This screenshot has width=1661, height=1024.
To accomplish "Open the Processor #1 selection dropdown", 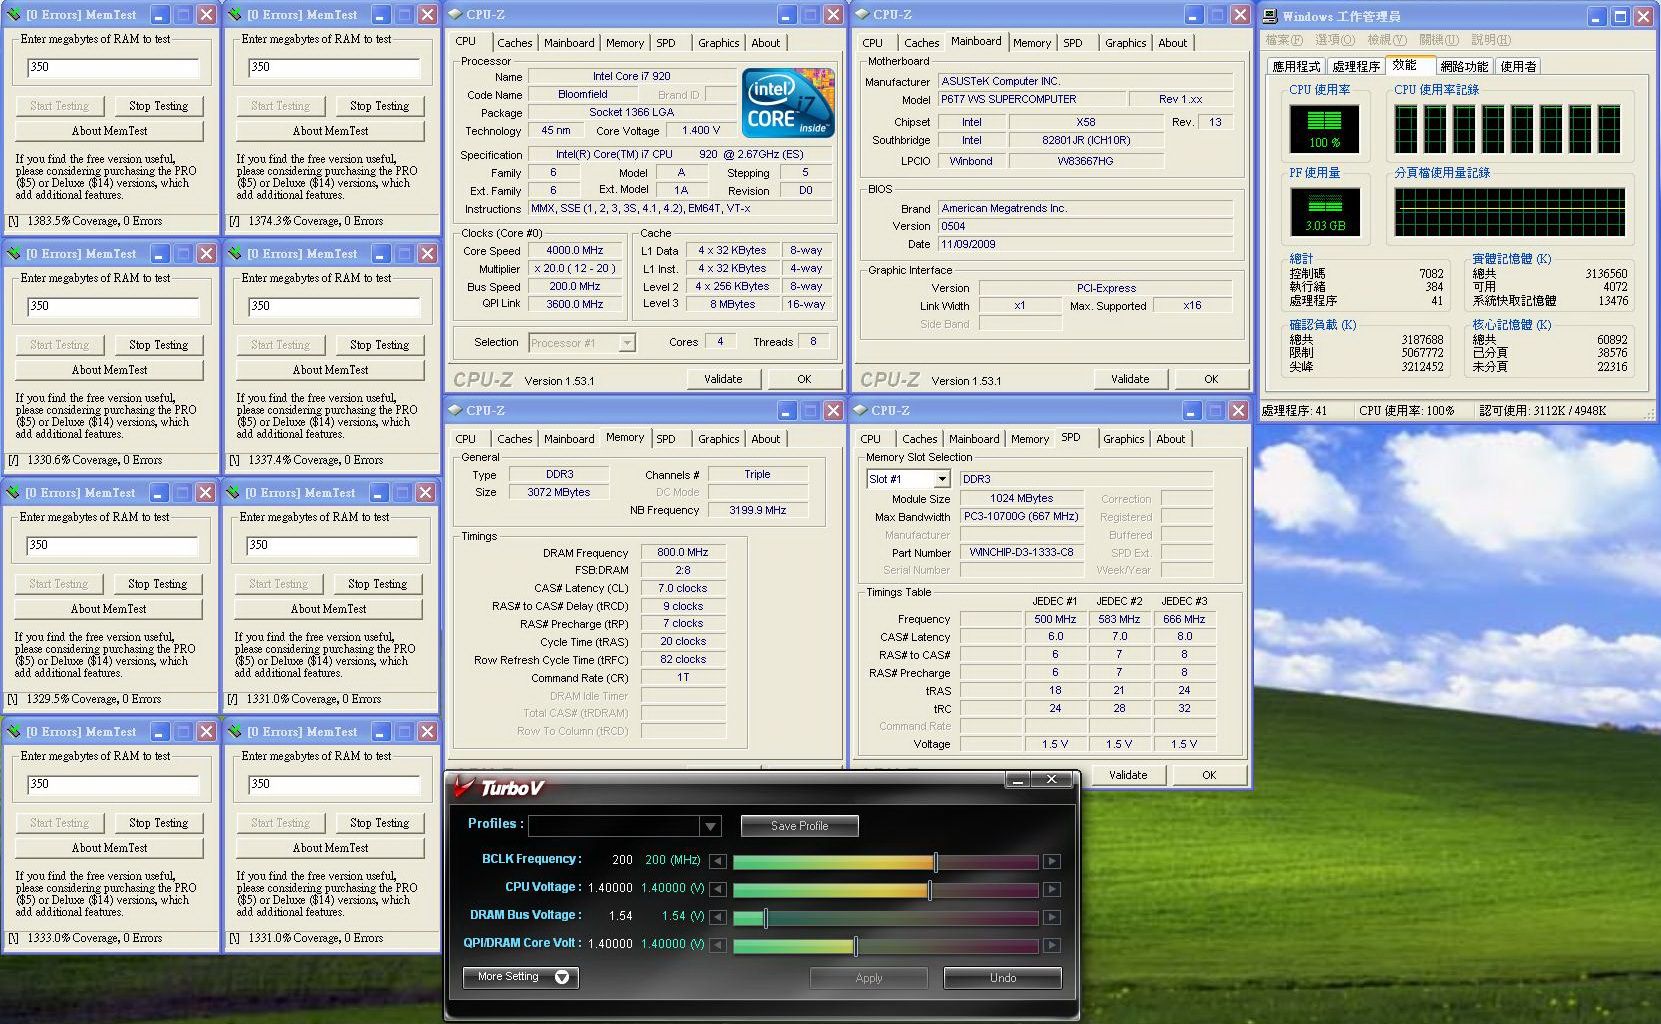I will tap(627, 343).
